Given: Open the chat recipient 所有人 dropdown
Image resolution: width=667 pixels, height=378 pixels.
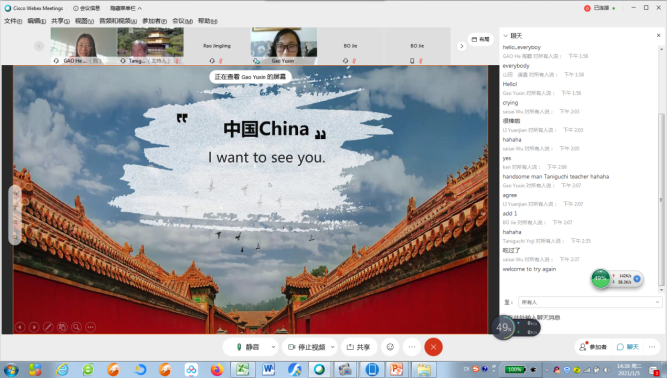Looking at the screenshot, I should [590, 302].
